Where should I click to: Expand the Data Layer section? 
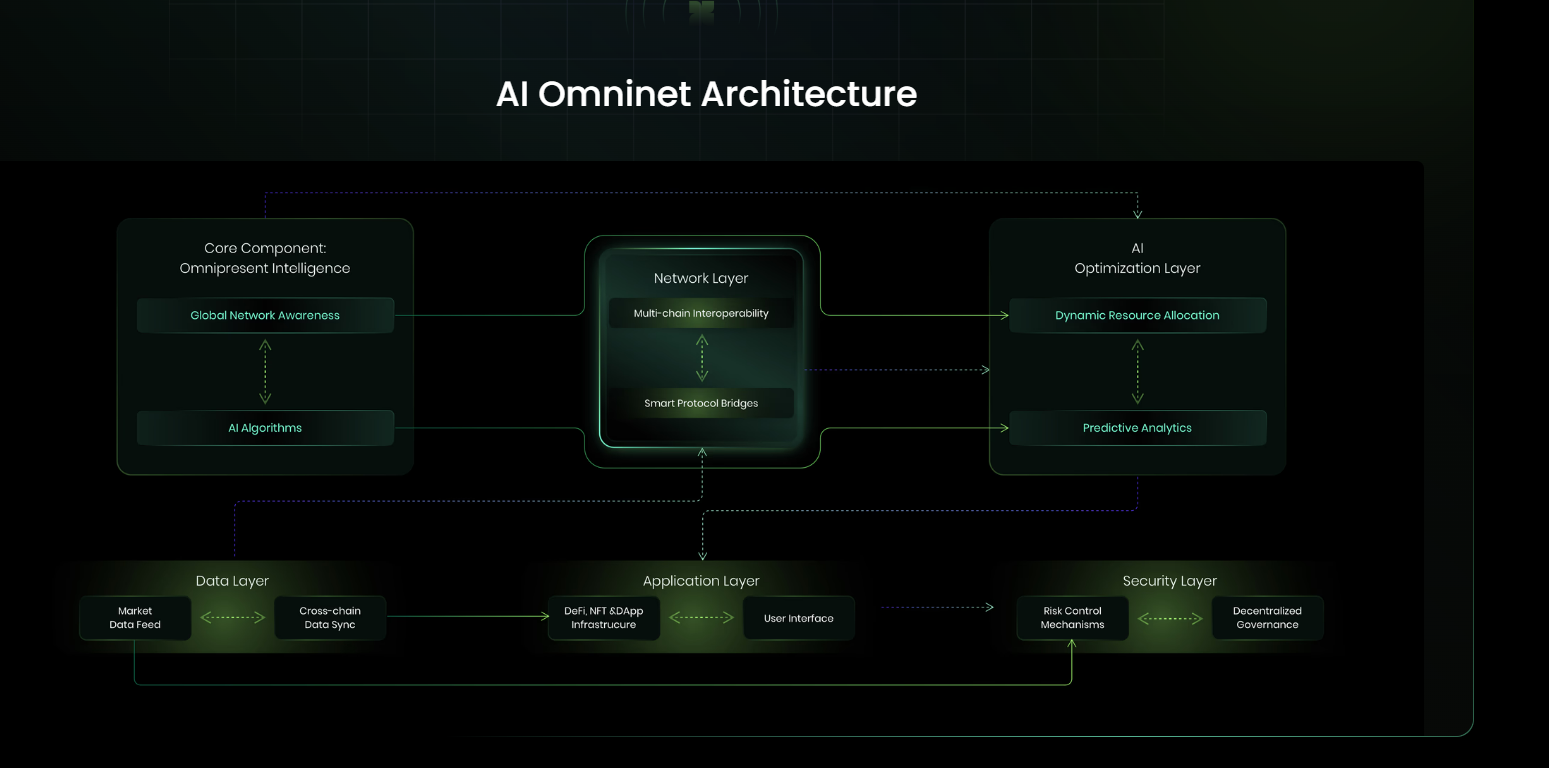click(x=232, y=580)
